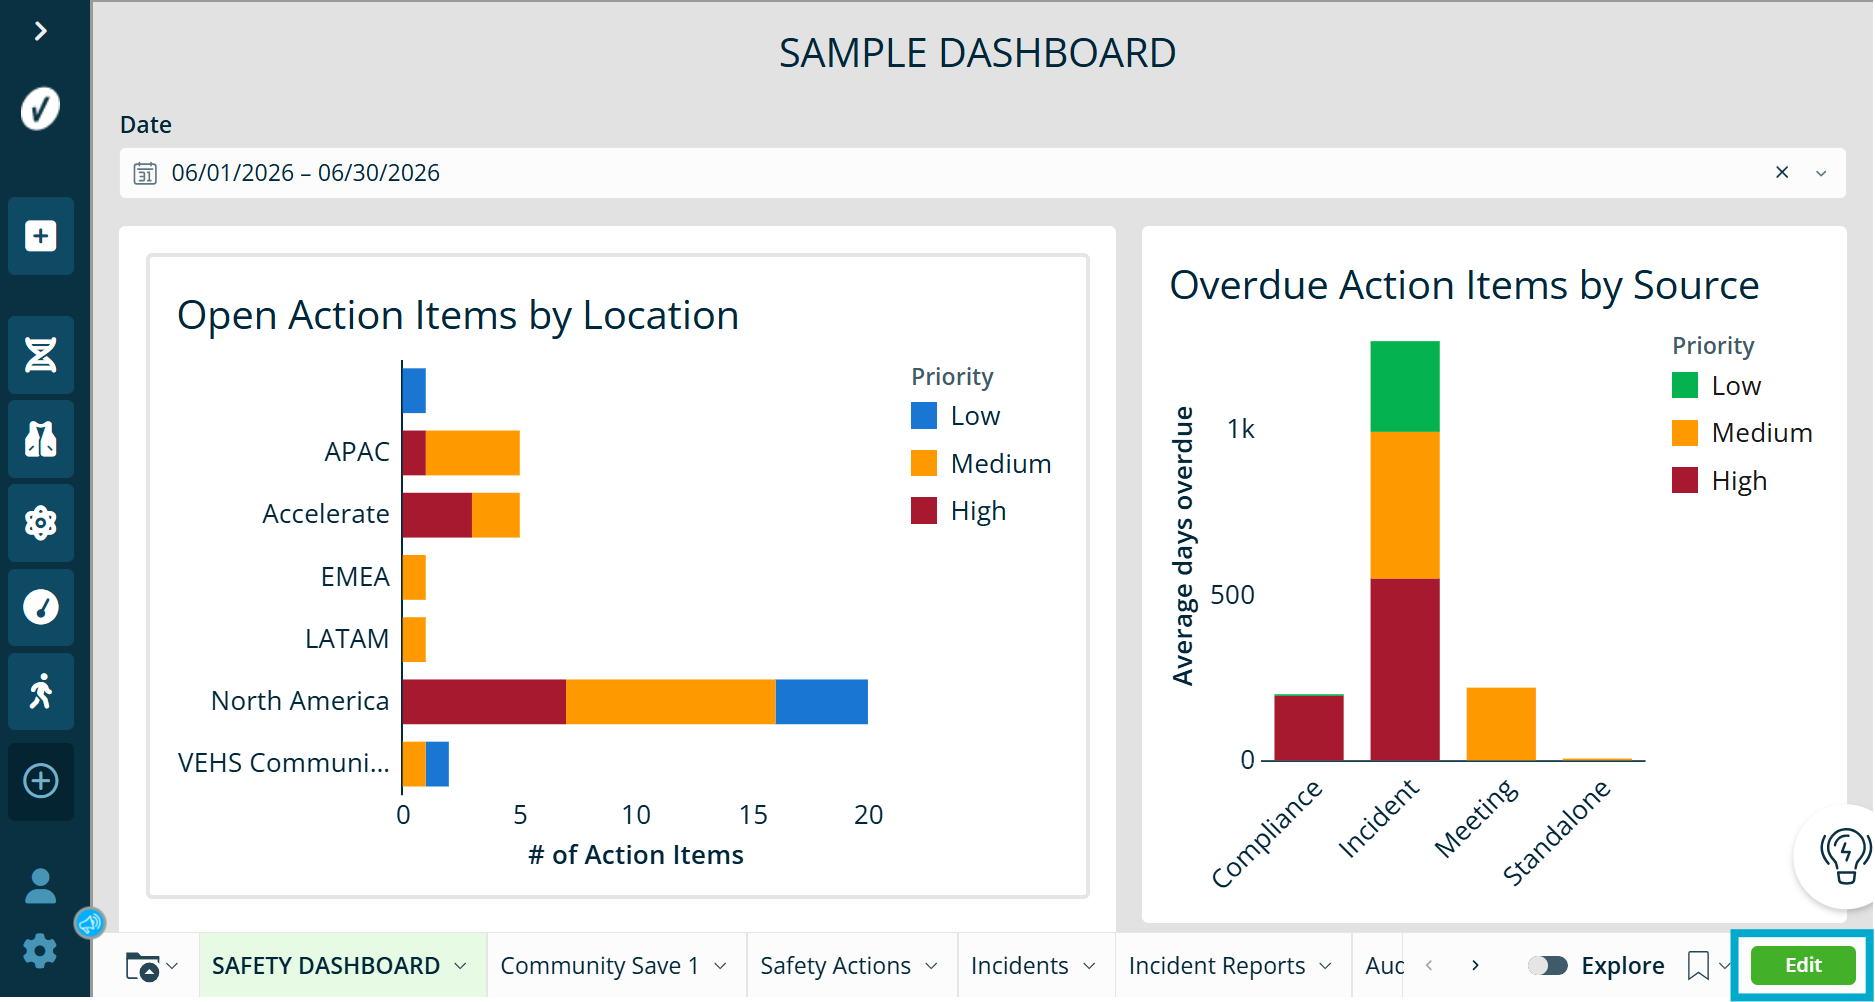Open the walking person module icon
The height and width of the screenshot is (1002, 1875).
(41, 691)
